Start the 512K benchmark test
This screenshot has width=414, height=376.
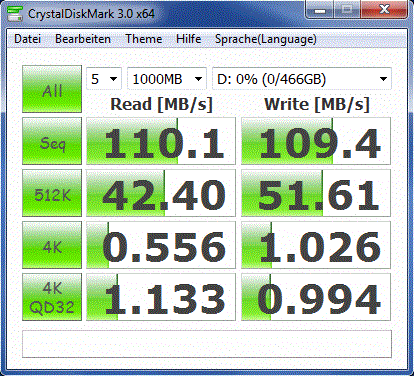point(52,193)
